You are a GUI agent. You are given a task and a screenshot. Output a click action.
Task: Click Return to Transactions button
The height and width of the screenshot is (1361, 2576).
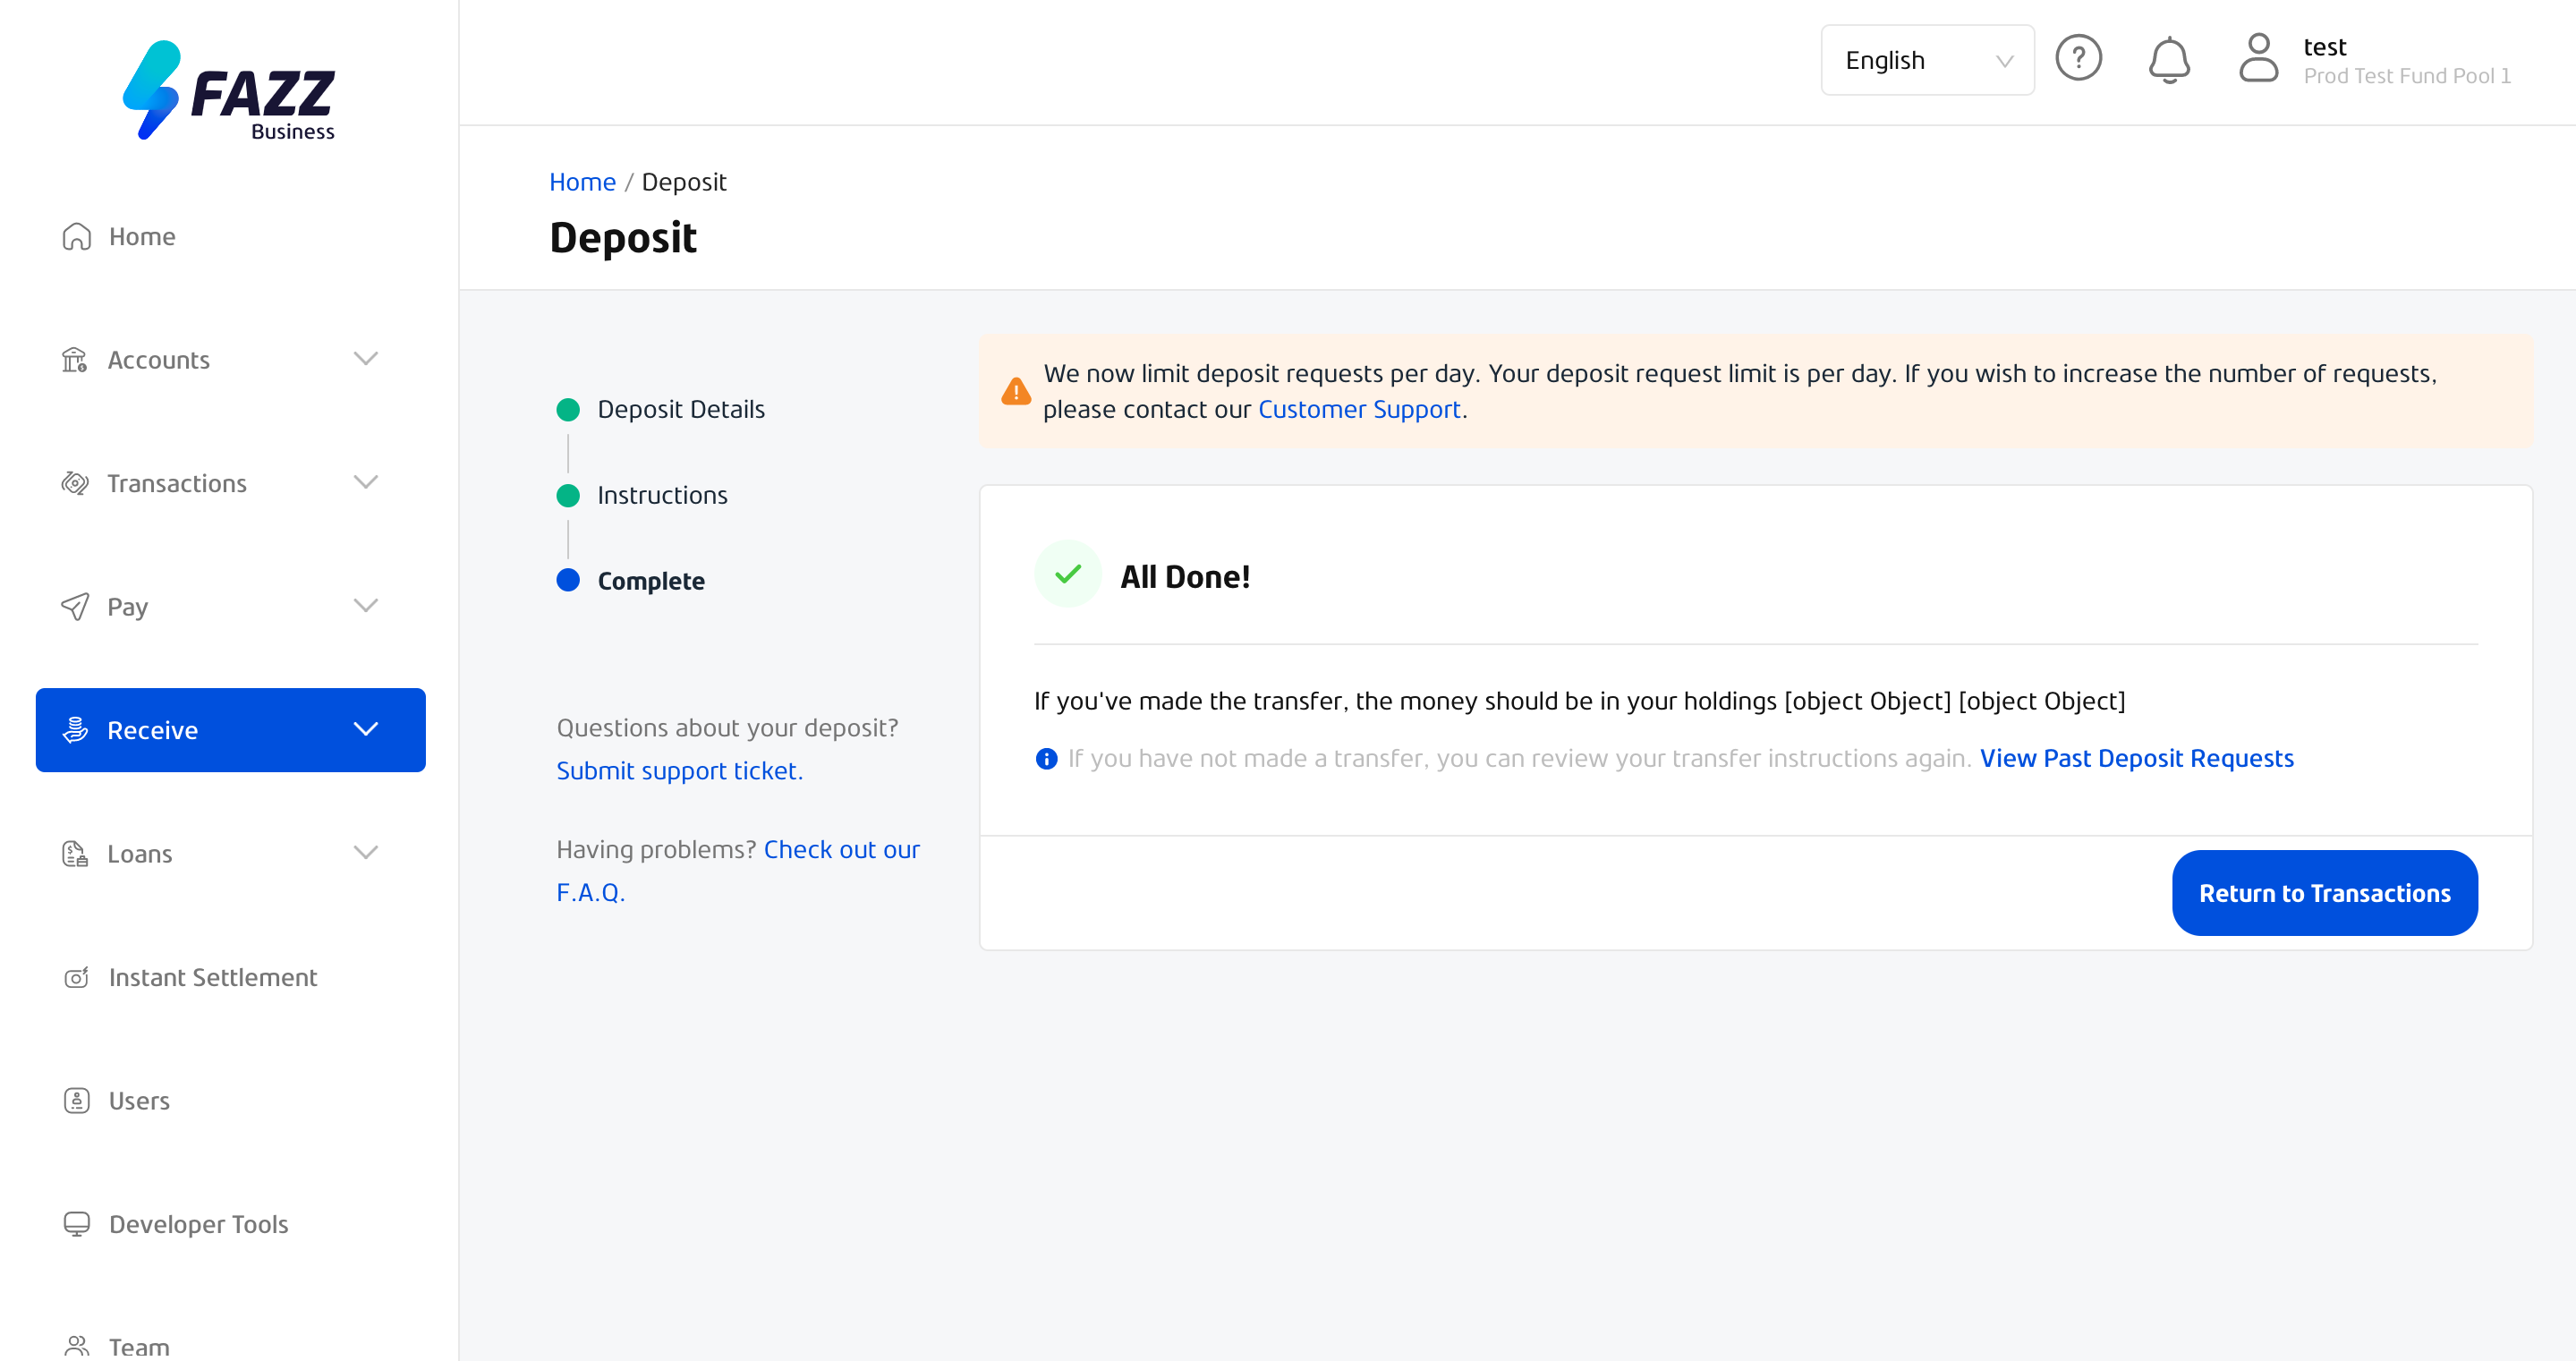tap(2324, 893)
